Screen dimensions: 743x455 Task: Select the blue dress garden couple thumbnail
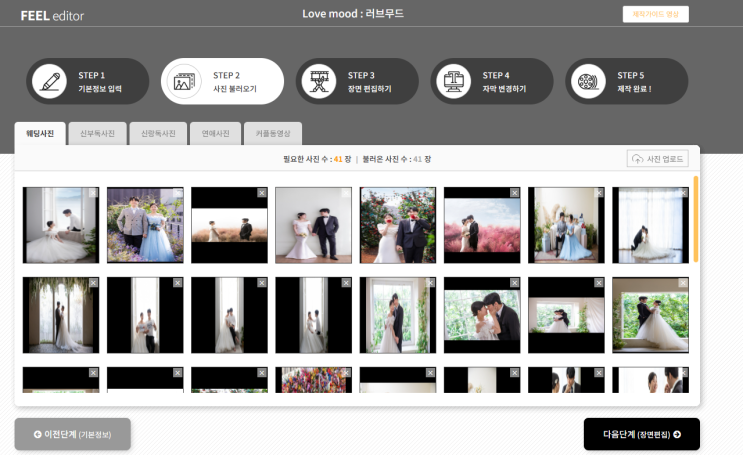(145, 225)
